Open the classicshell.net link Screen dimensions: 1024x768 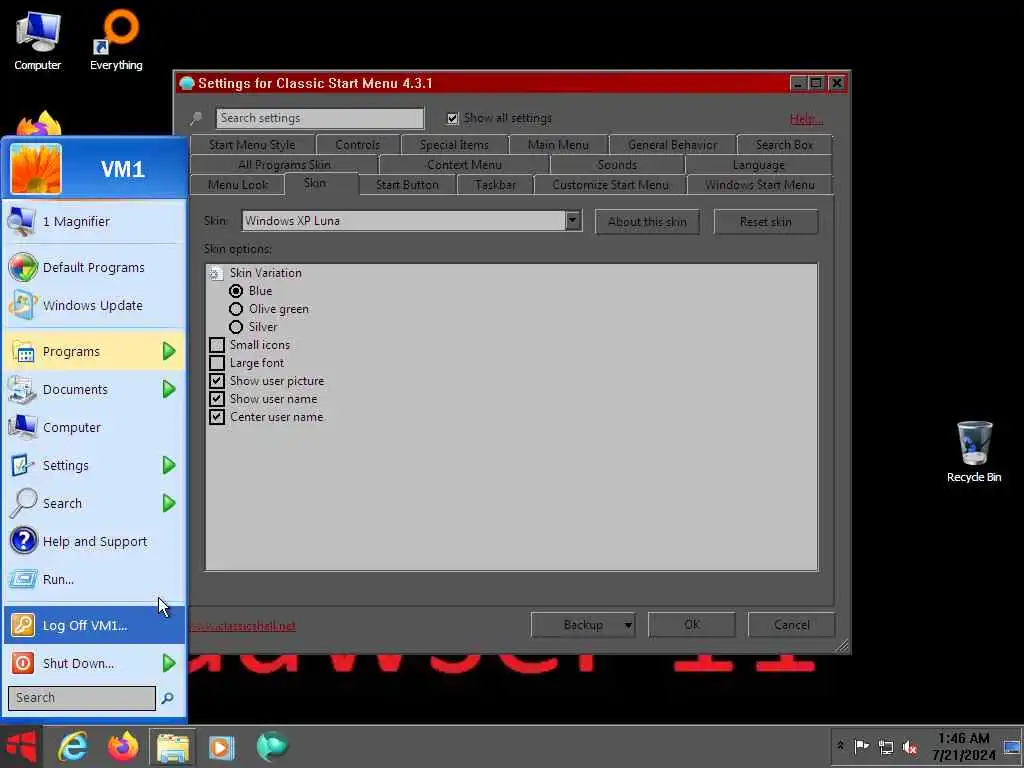243,626
